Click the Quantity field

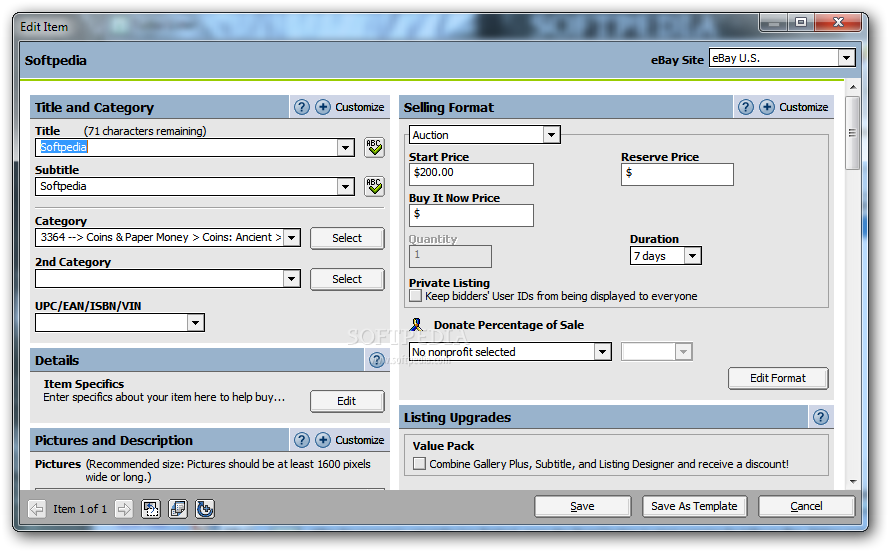(450, 256)
